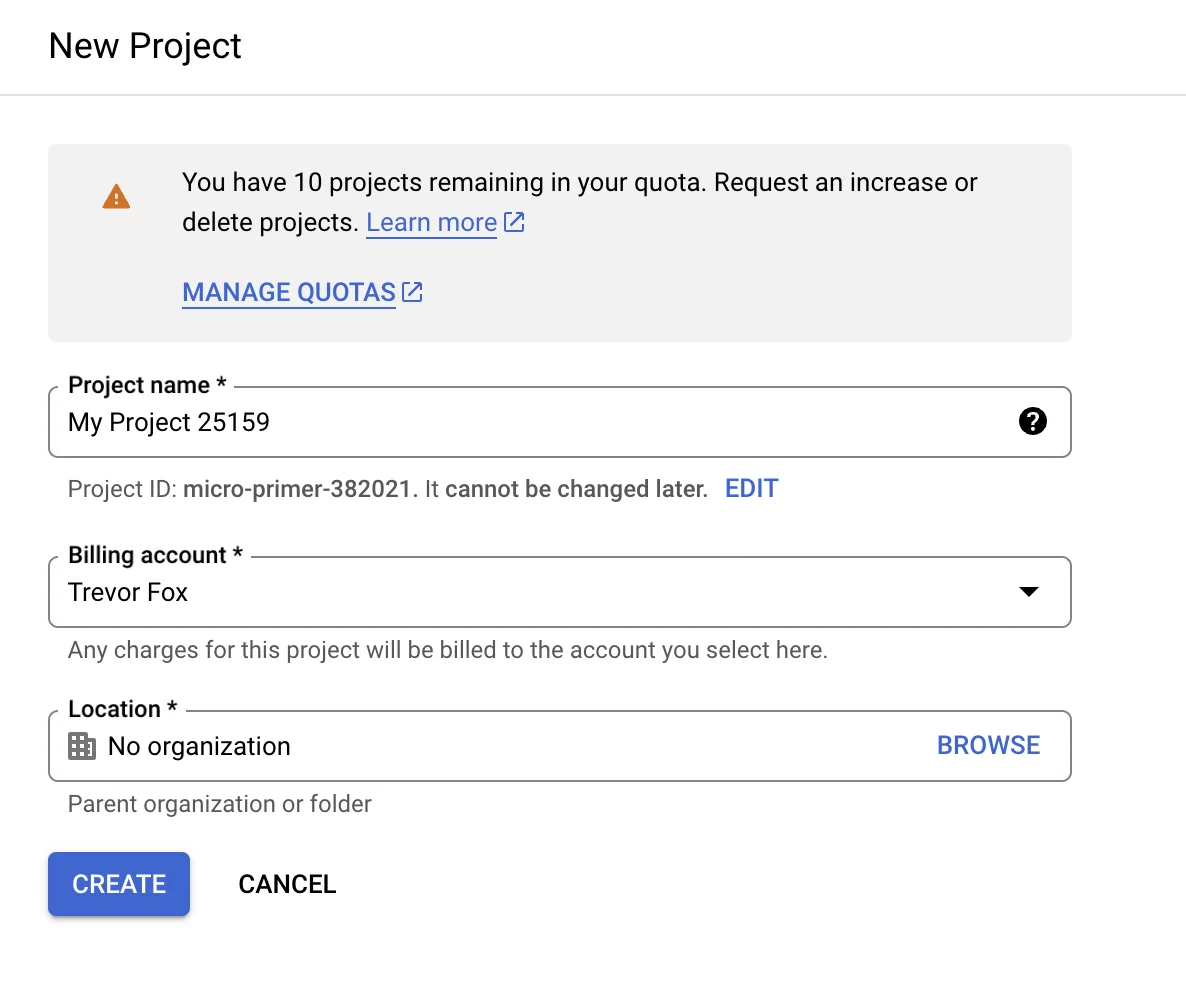Viewport: 1186px width, 990px height.
Task: Expand the Trevor Fox billing account selector
Action: coord(1028,592)
